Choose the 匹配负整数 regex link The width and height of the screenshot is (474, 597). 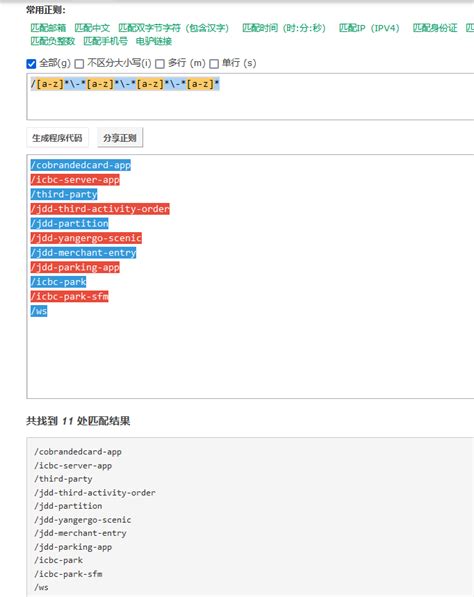point(53,41)
